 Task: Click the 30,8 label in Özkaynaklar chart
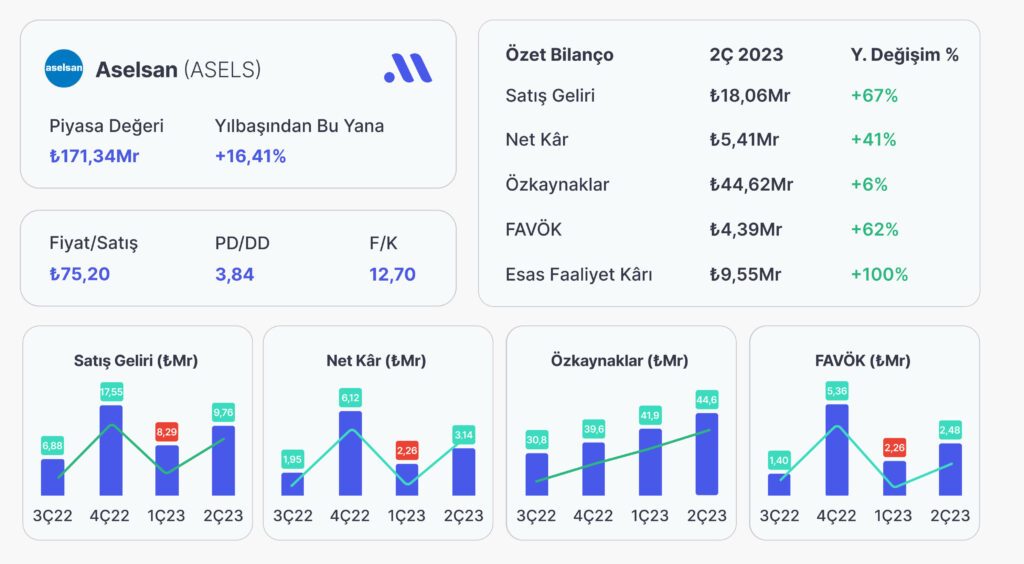coord(536,440)
